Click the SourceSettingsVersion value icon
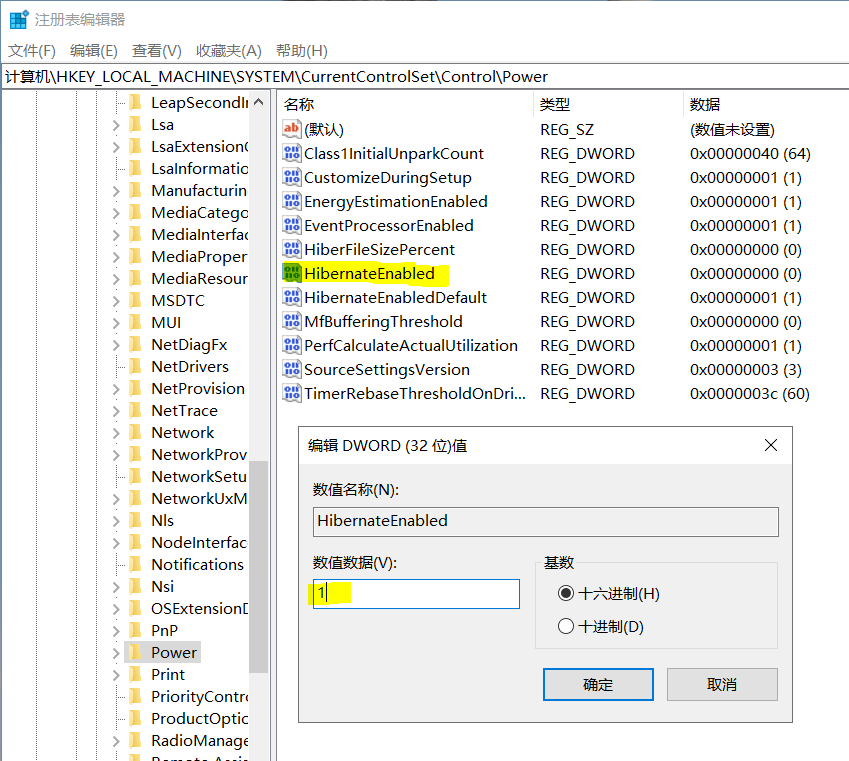Image resolution: width=849 pixels, height=761 pixels. 292,369
